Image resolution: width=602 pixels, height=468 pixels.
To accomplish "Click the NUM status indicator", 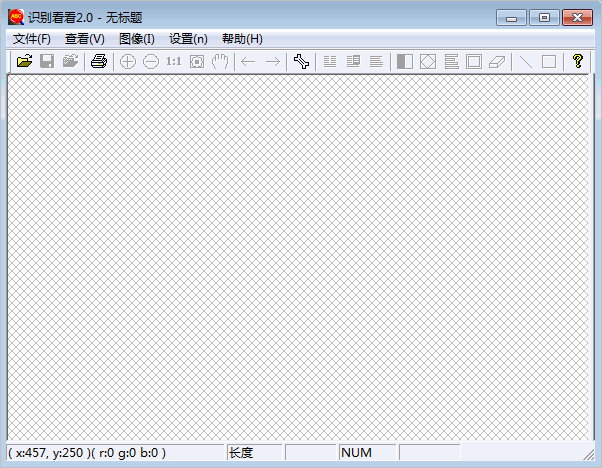I will [x=367, y=453].
